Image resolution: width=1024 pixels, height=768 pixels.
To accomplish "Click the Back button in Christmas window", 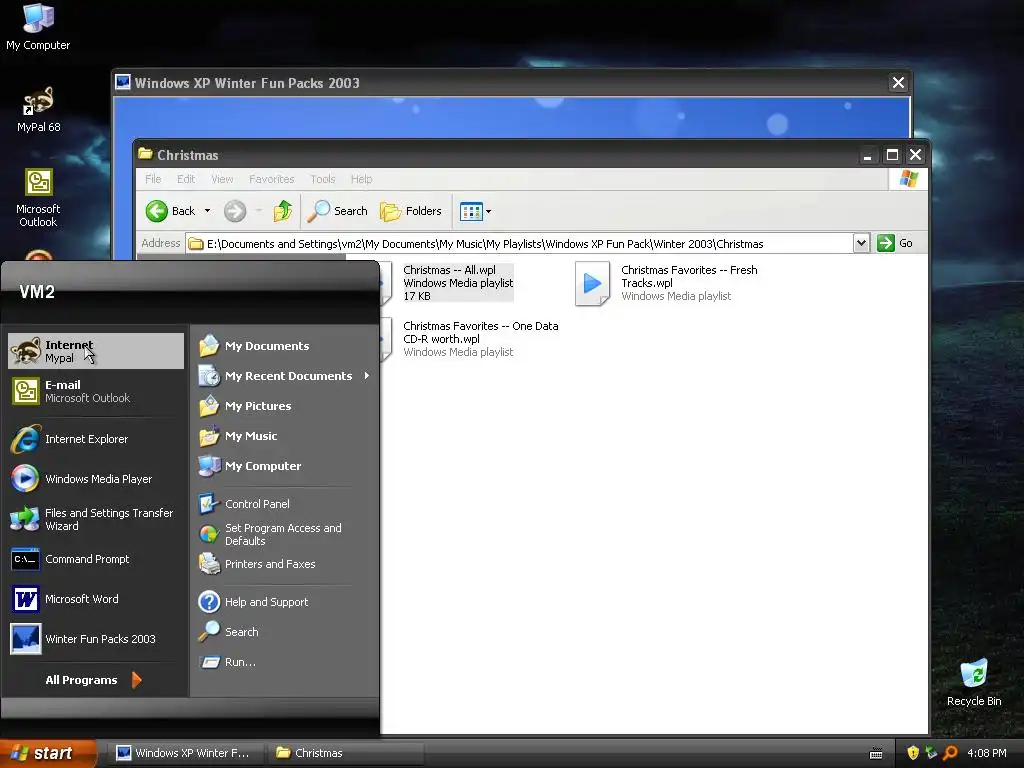I will tap(170, 211).
